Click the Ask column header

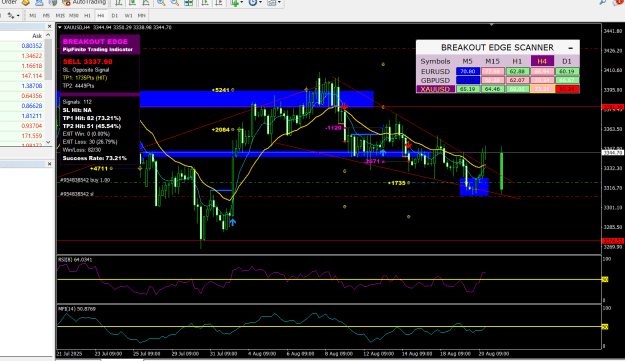pos(37,35)
